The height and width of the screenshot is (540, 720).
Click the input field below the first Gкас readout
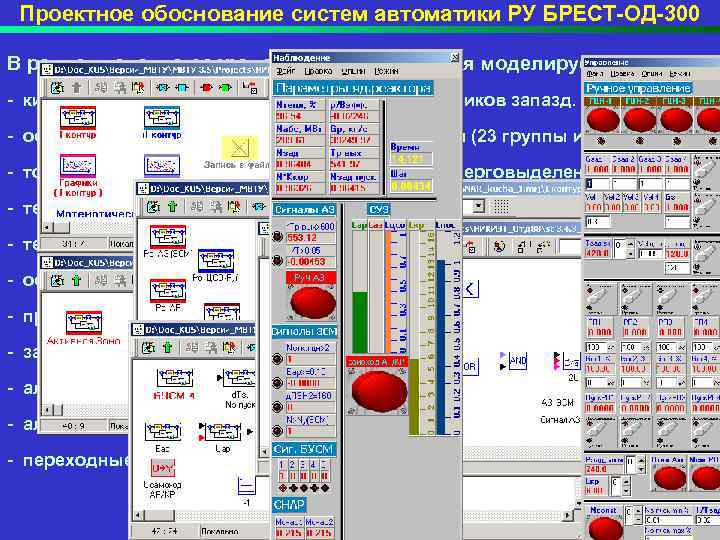coord(596,185)
